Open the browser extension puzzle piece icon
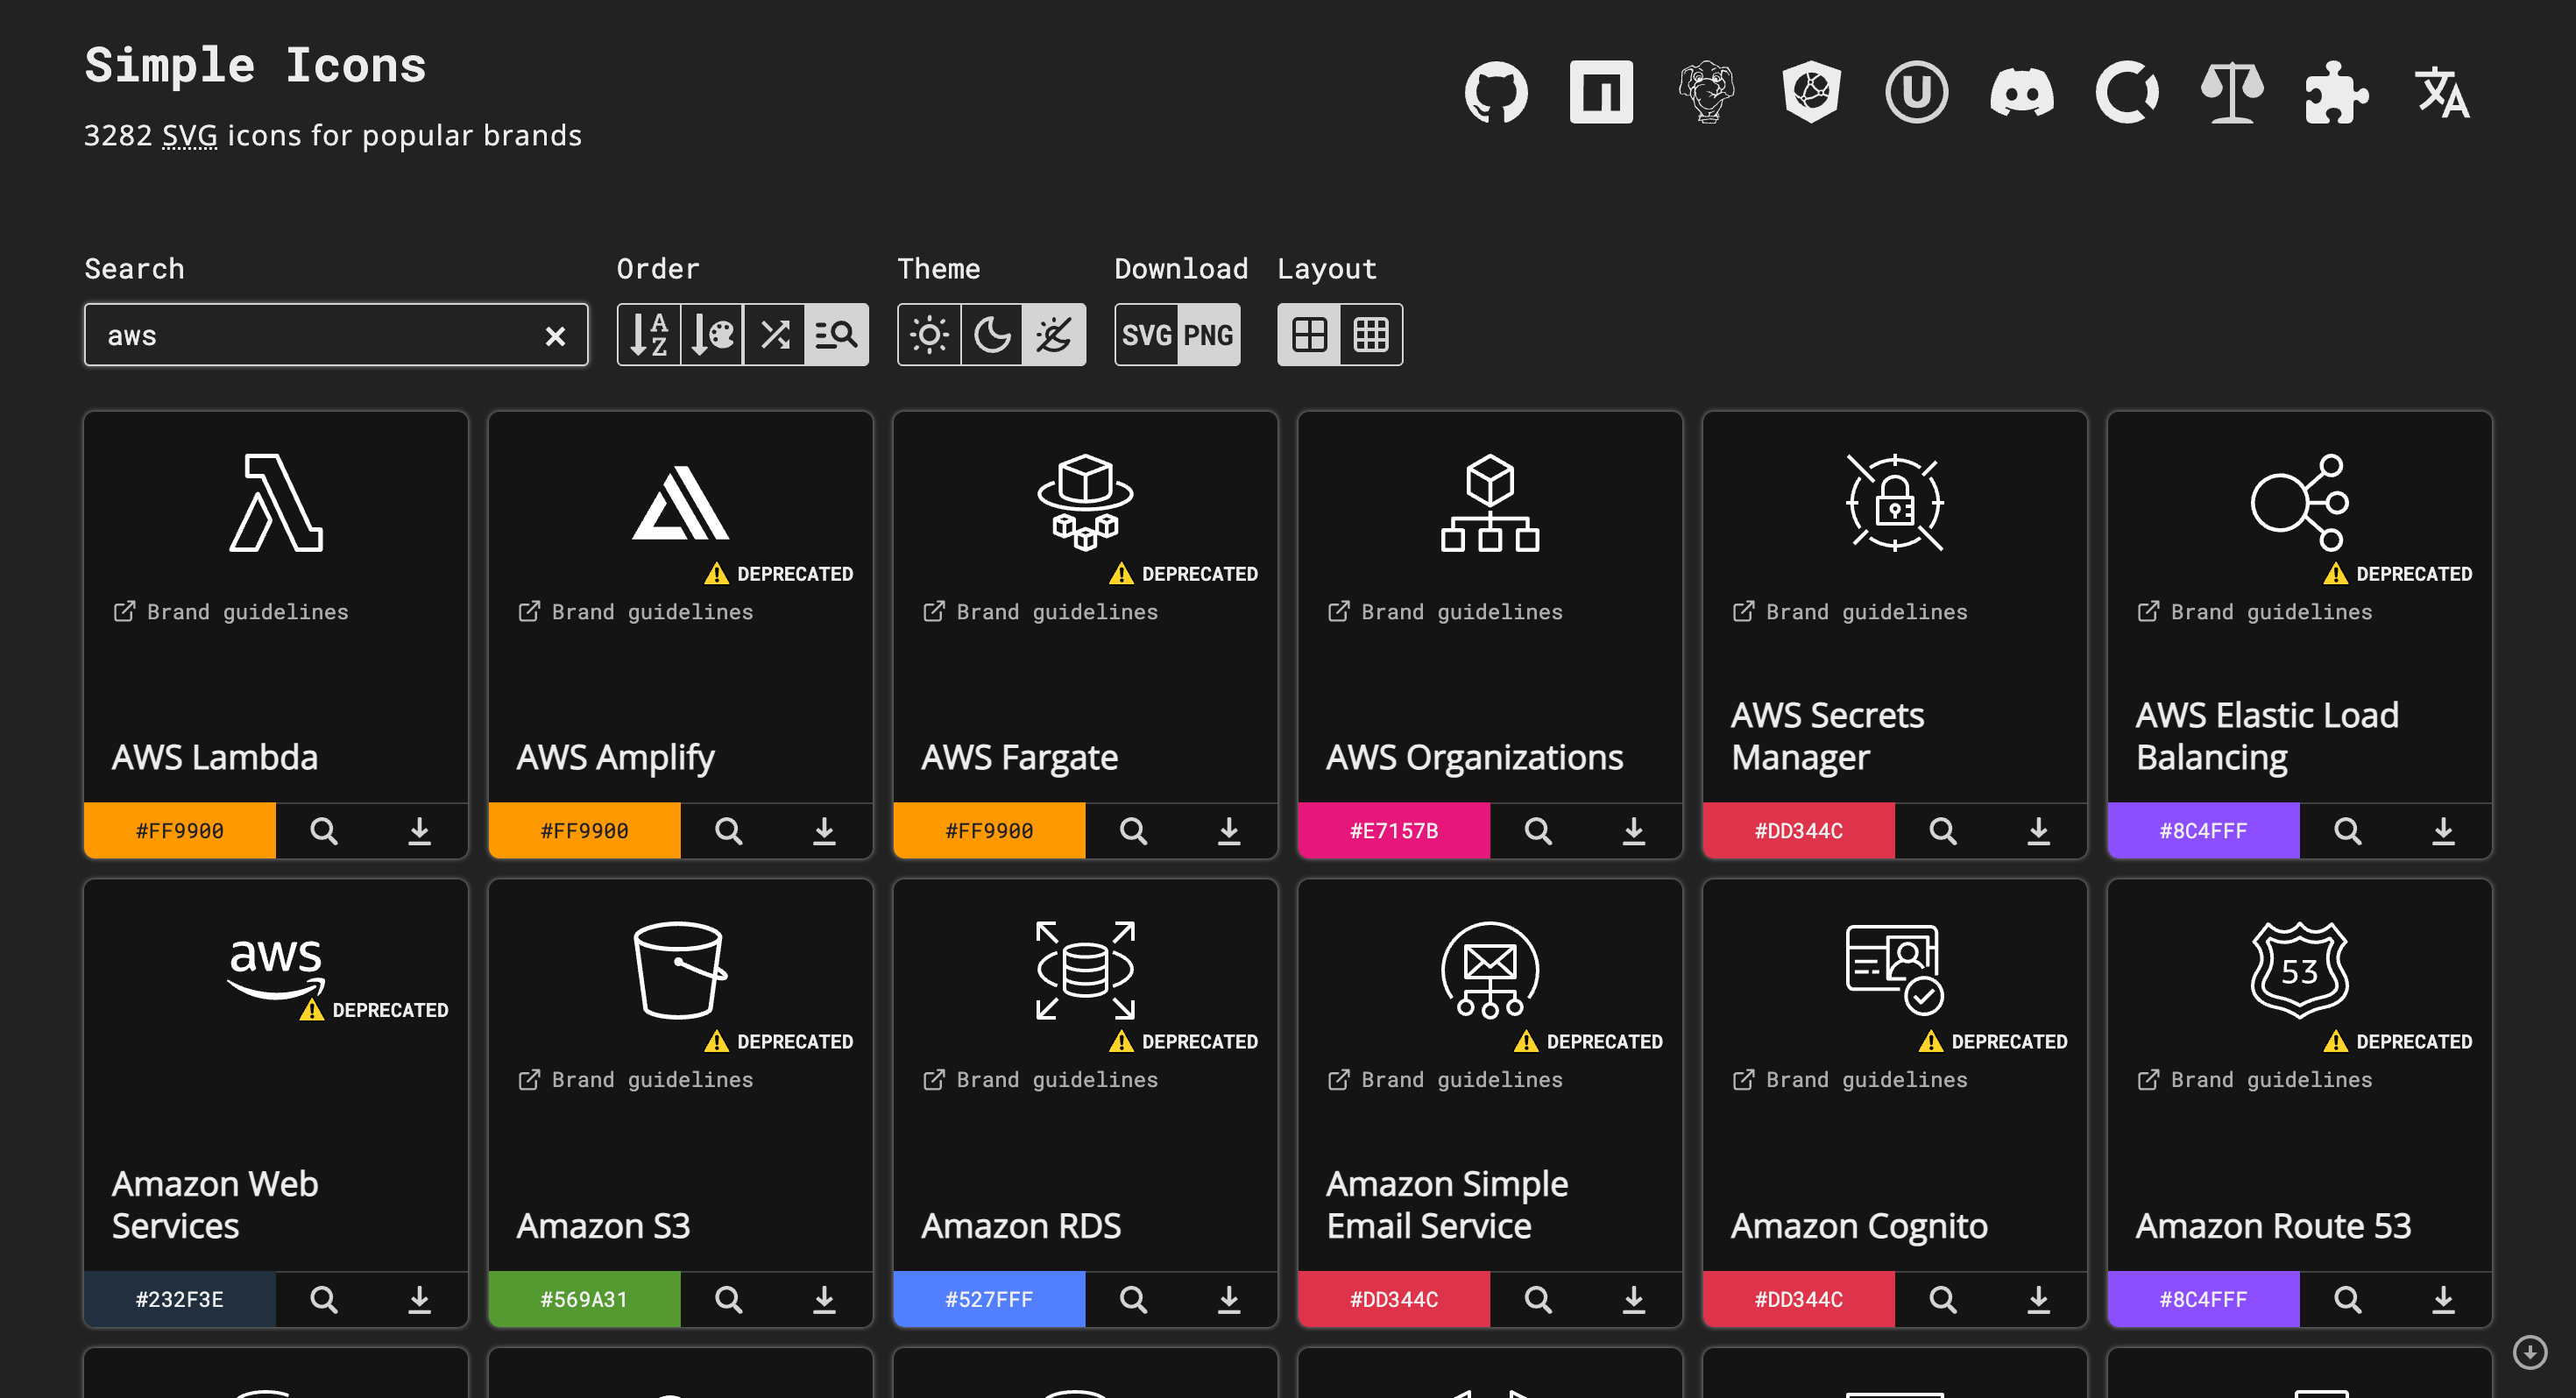 [x=2337, y=93]
